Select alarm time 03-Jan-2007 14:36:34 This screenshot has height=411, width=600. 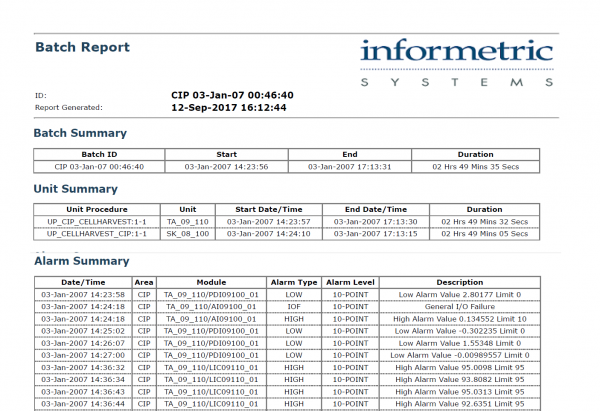[x=83, y=380]
